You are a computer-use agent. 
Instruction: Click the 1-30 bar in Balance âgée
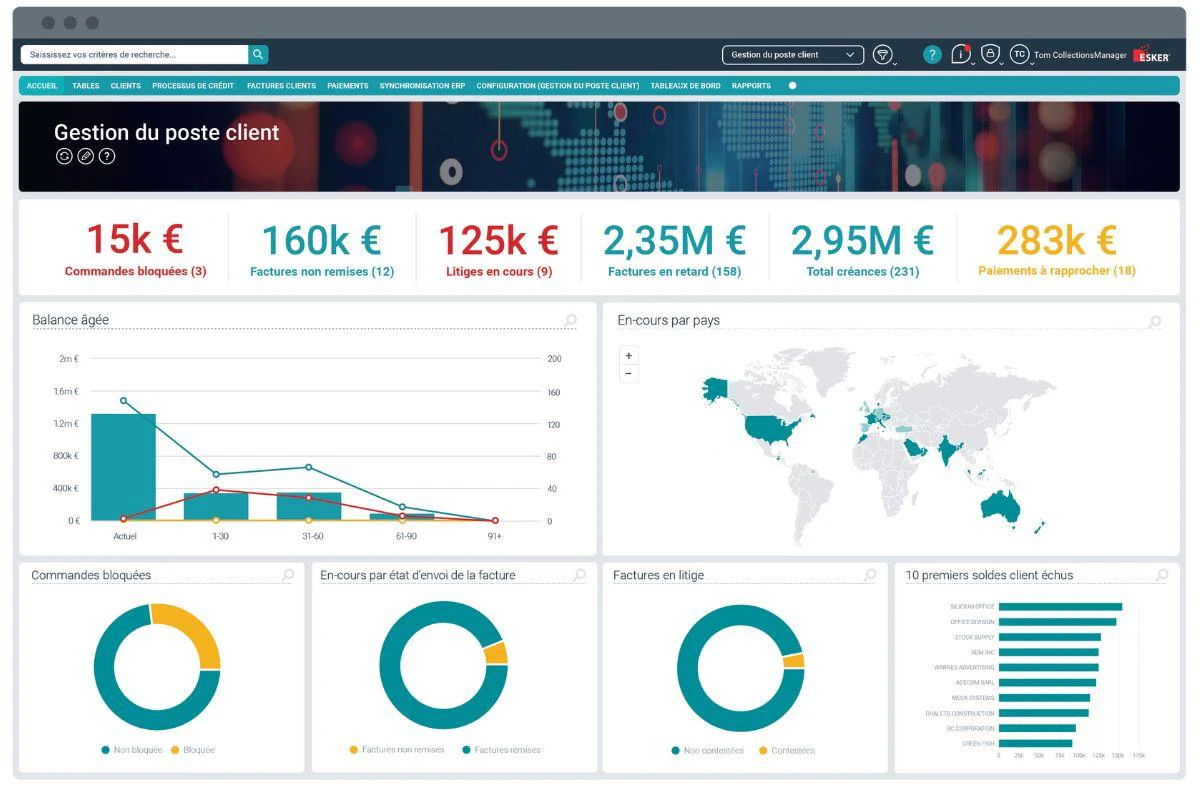[216, 506]
